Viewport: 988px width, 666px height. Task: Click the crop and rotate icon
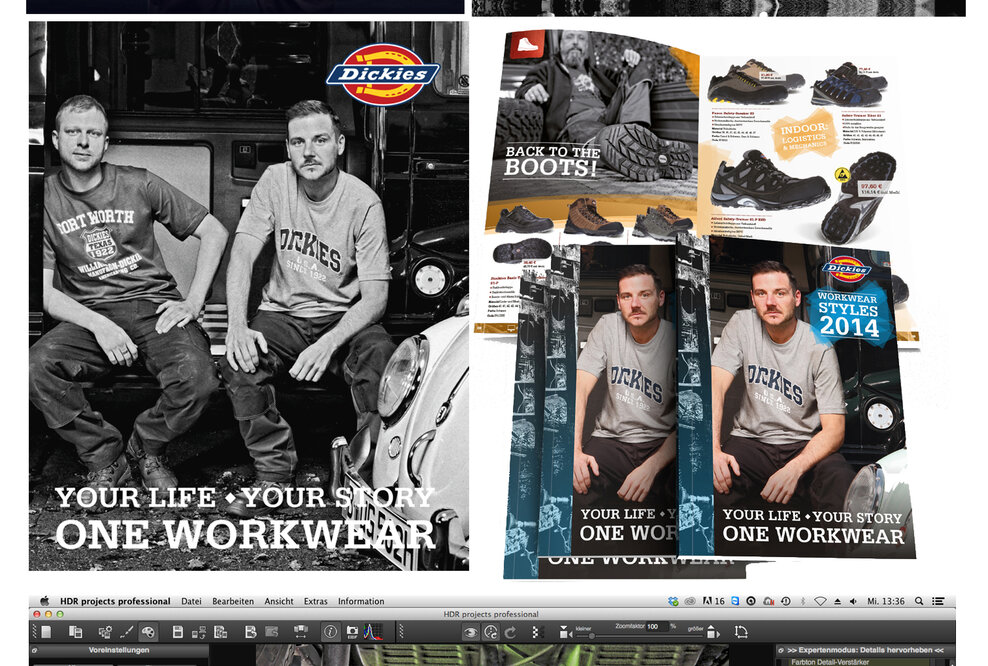740,632
